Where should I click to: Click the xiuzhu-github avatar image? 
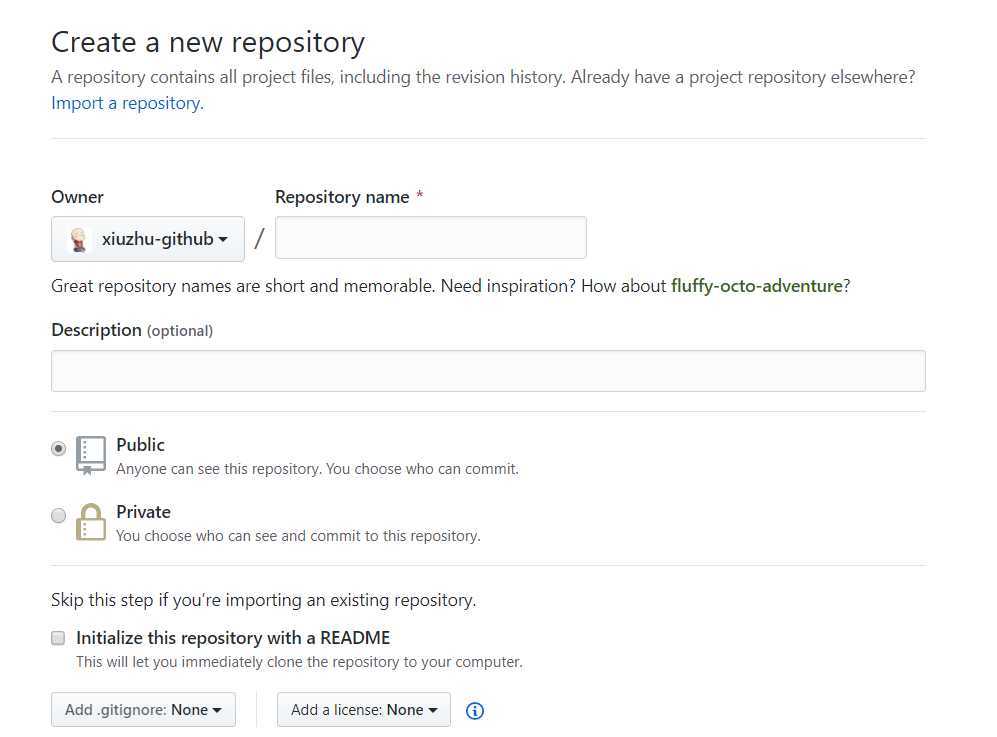click(x=79, y=240)
